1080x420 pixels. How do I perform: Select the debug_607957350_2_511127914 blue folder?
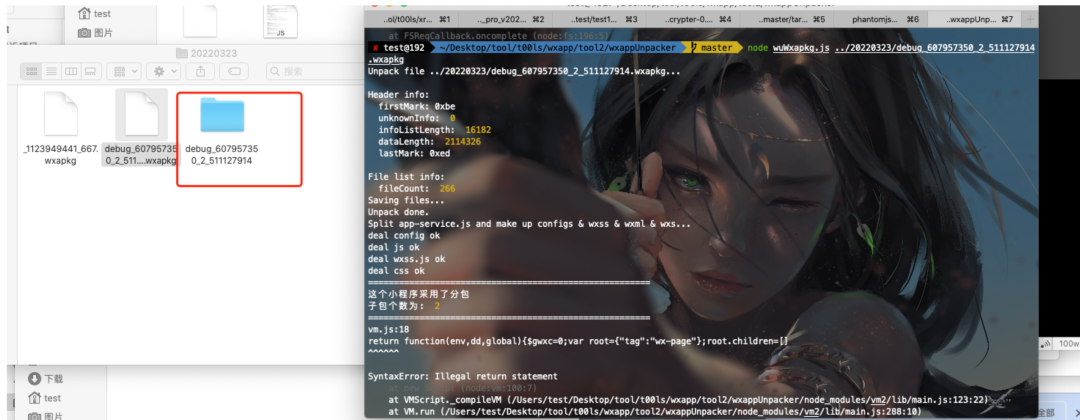coord(222,115)
